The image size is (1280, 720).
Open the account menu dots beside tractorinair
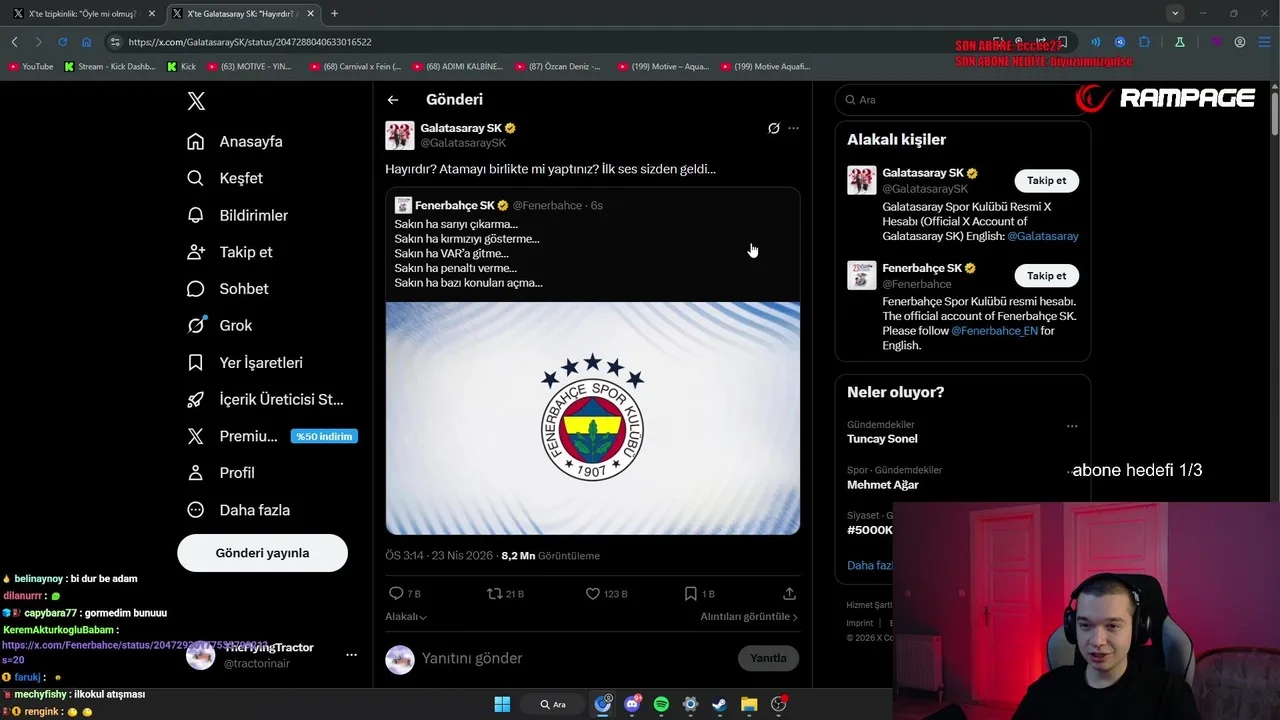[x=351, y=655]
